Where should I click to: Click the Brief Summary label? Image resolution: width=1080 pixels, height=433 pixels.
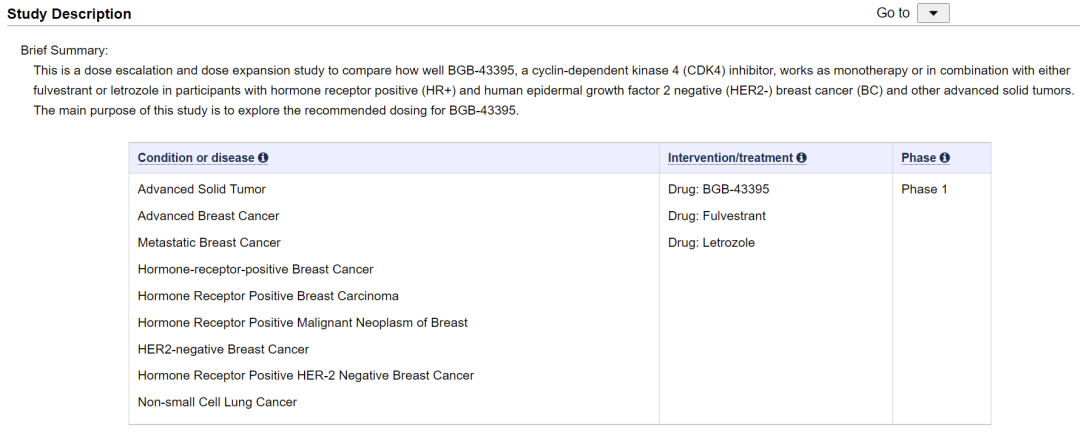[64, 50]
